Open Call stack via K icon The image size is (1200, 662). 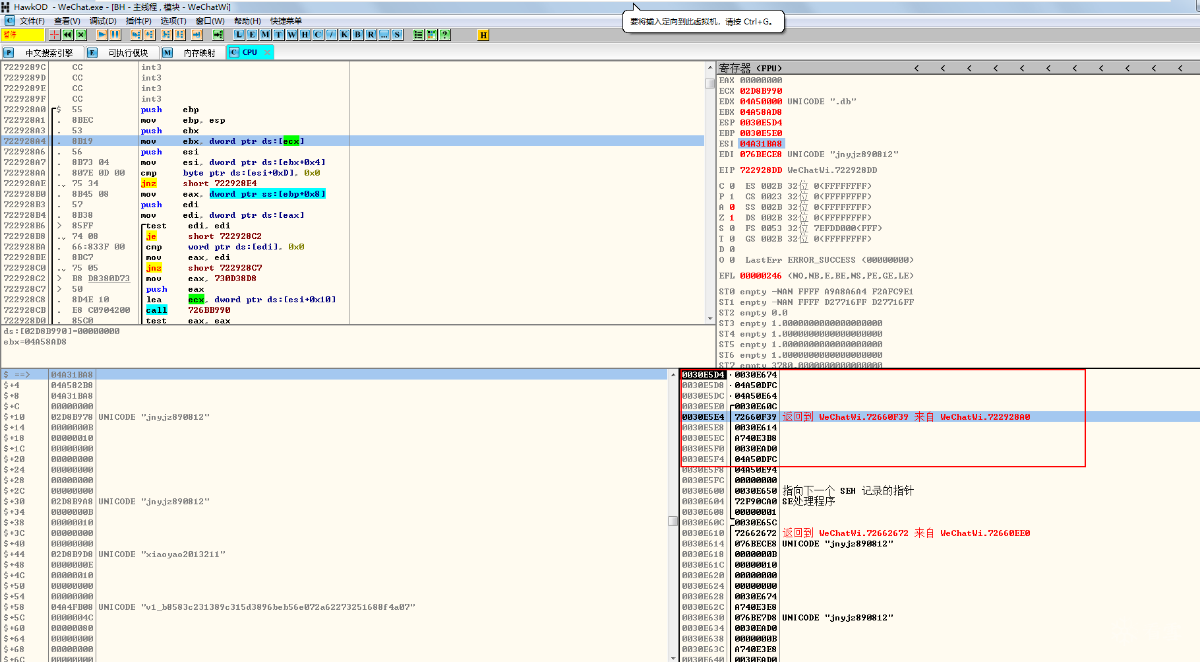pos(344,34)
